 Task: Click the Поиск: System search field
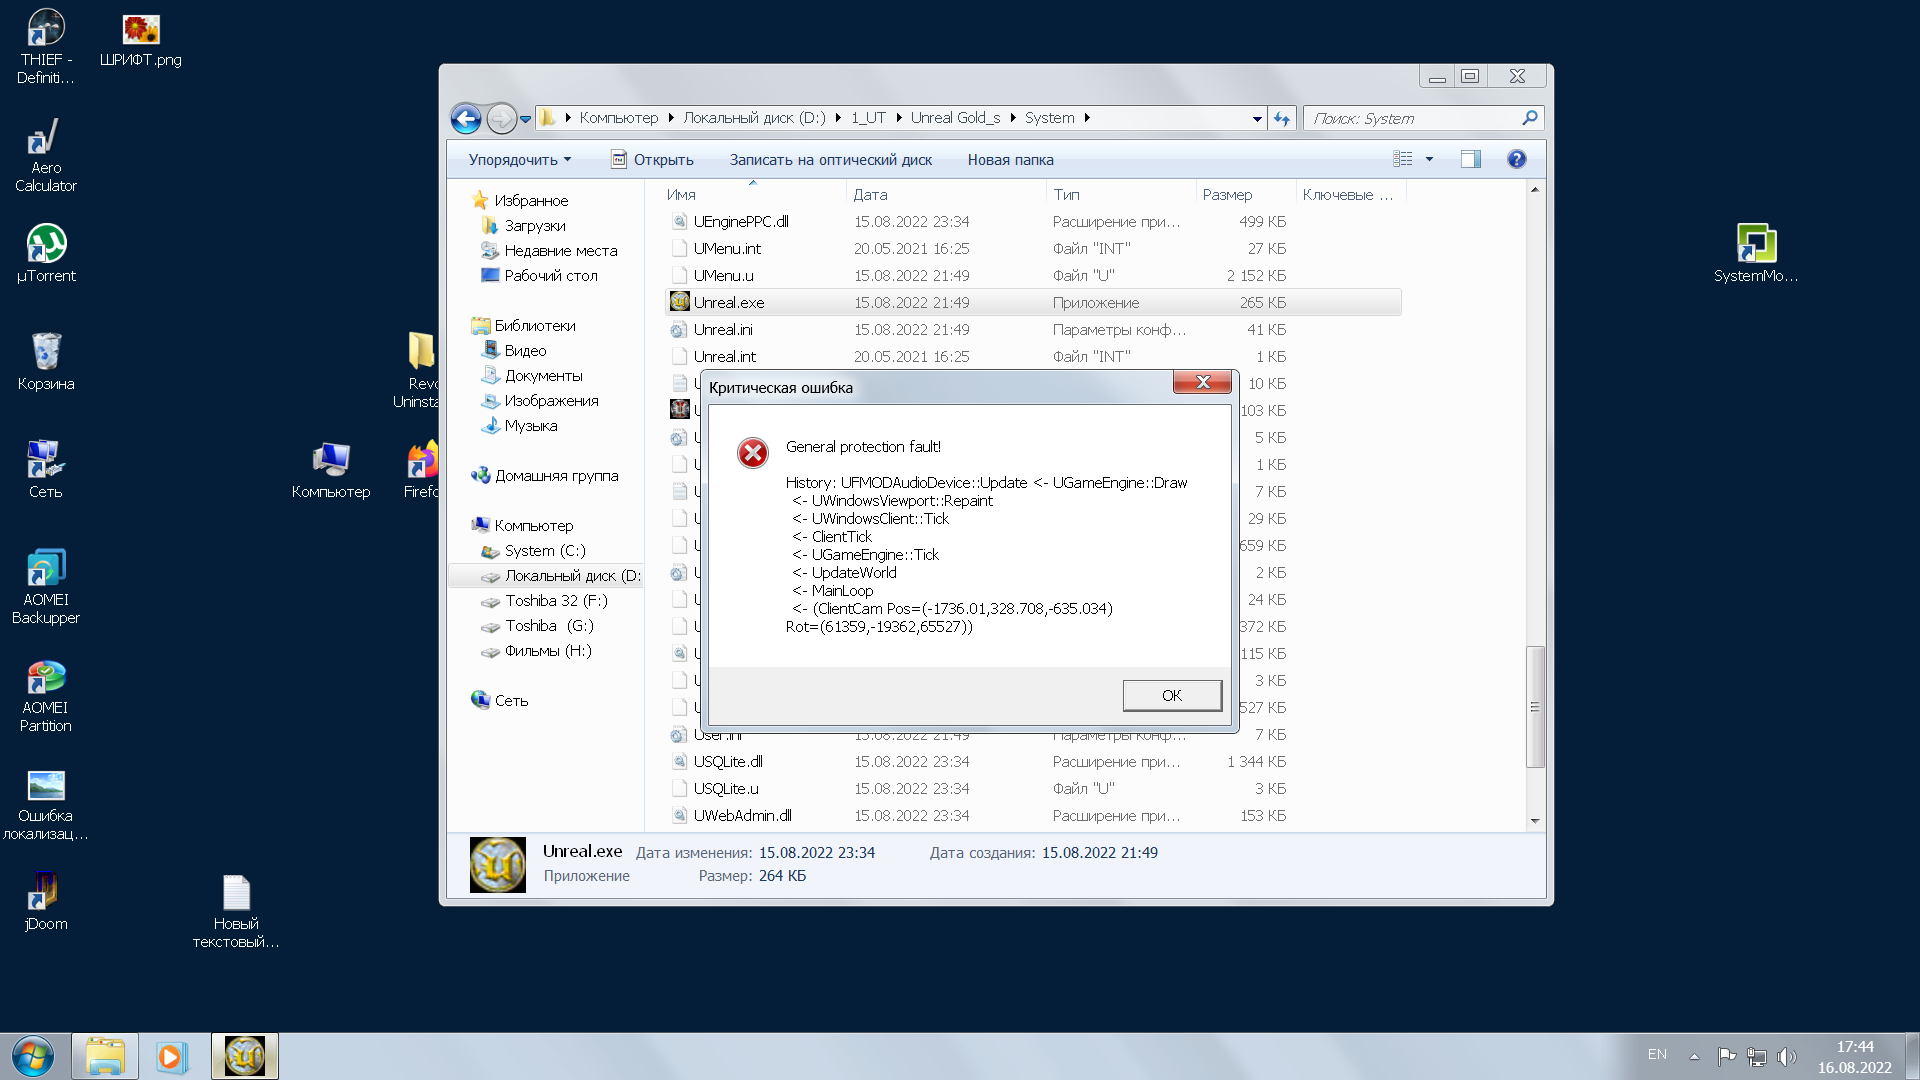click(x=1415, y=118)
